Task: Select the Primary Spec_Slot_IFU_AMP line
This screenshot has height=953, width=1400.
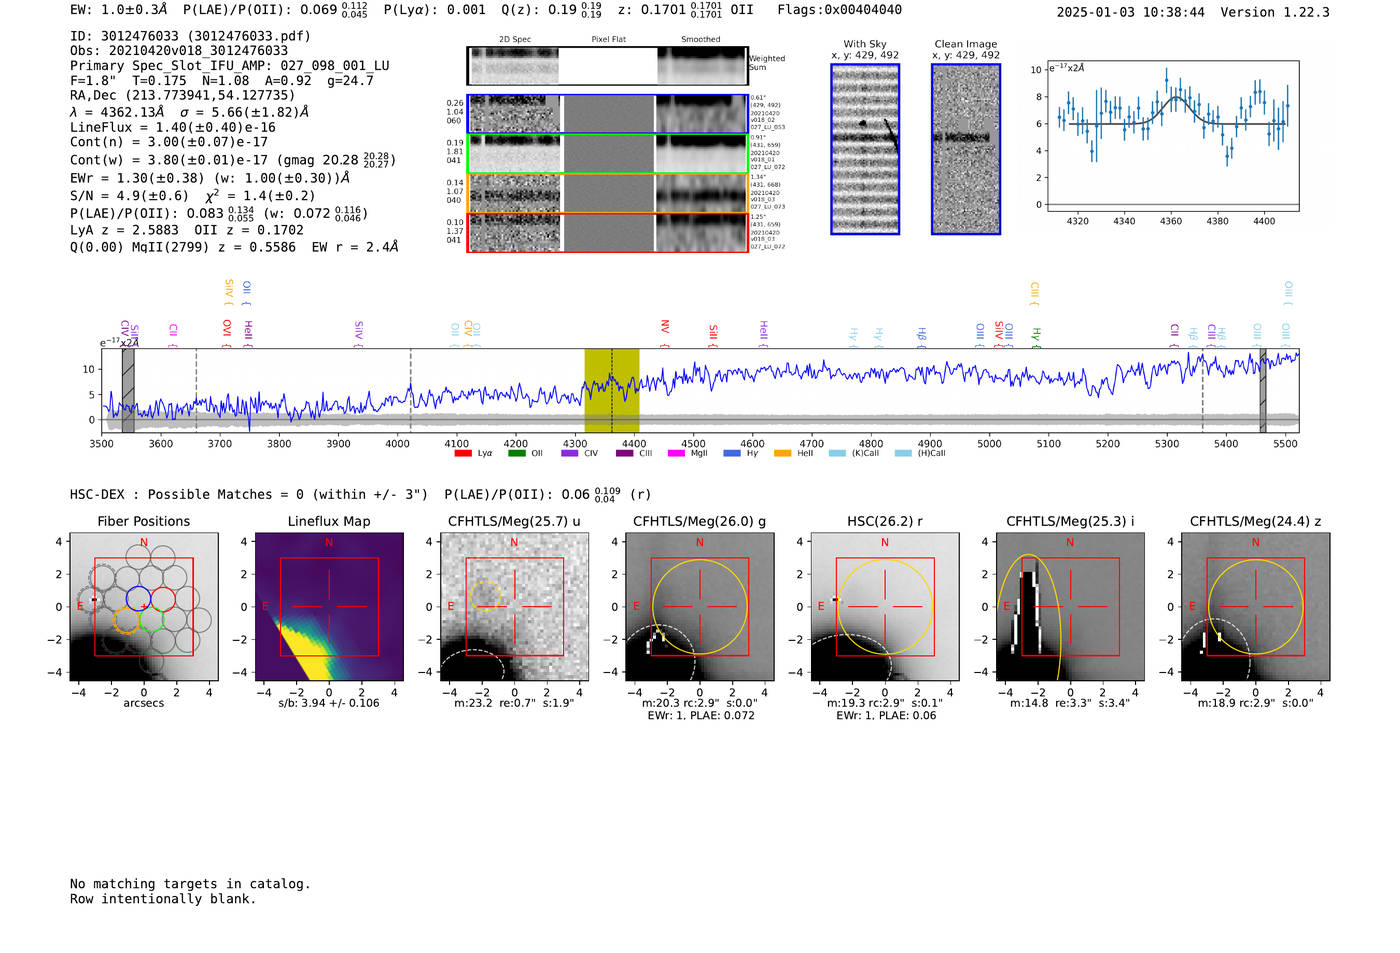Action: [230, 66]
